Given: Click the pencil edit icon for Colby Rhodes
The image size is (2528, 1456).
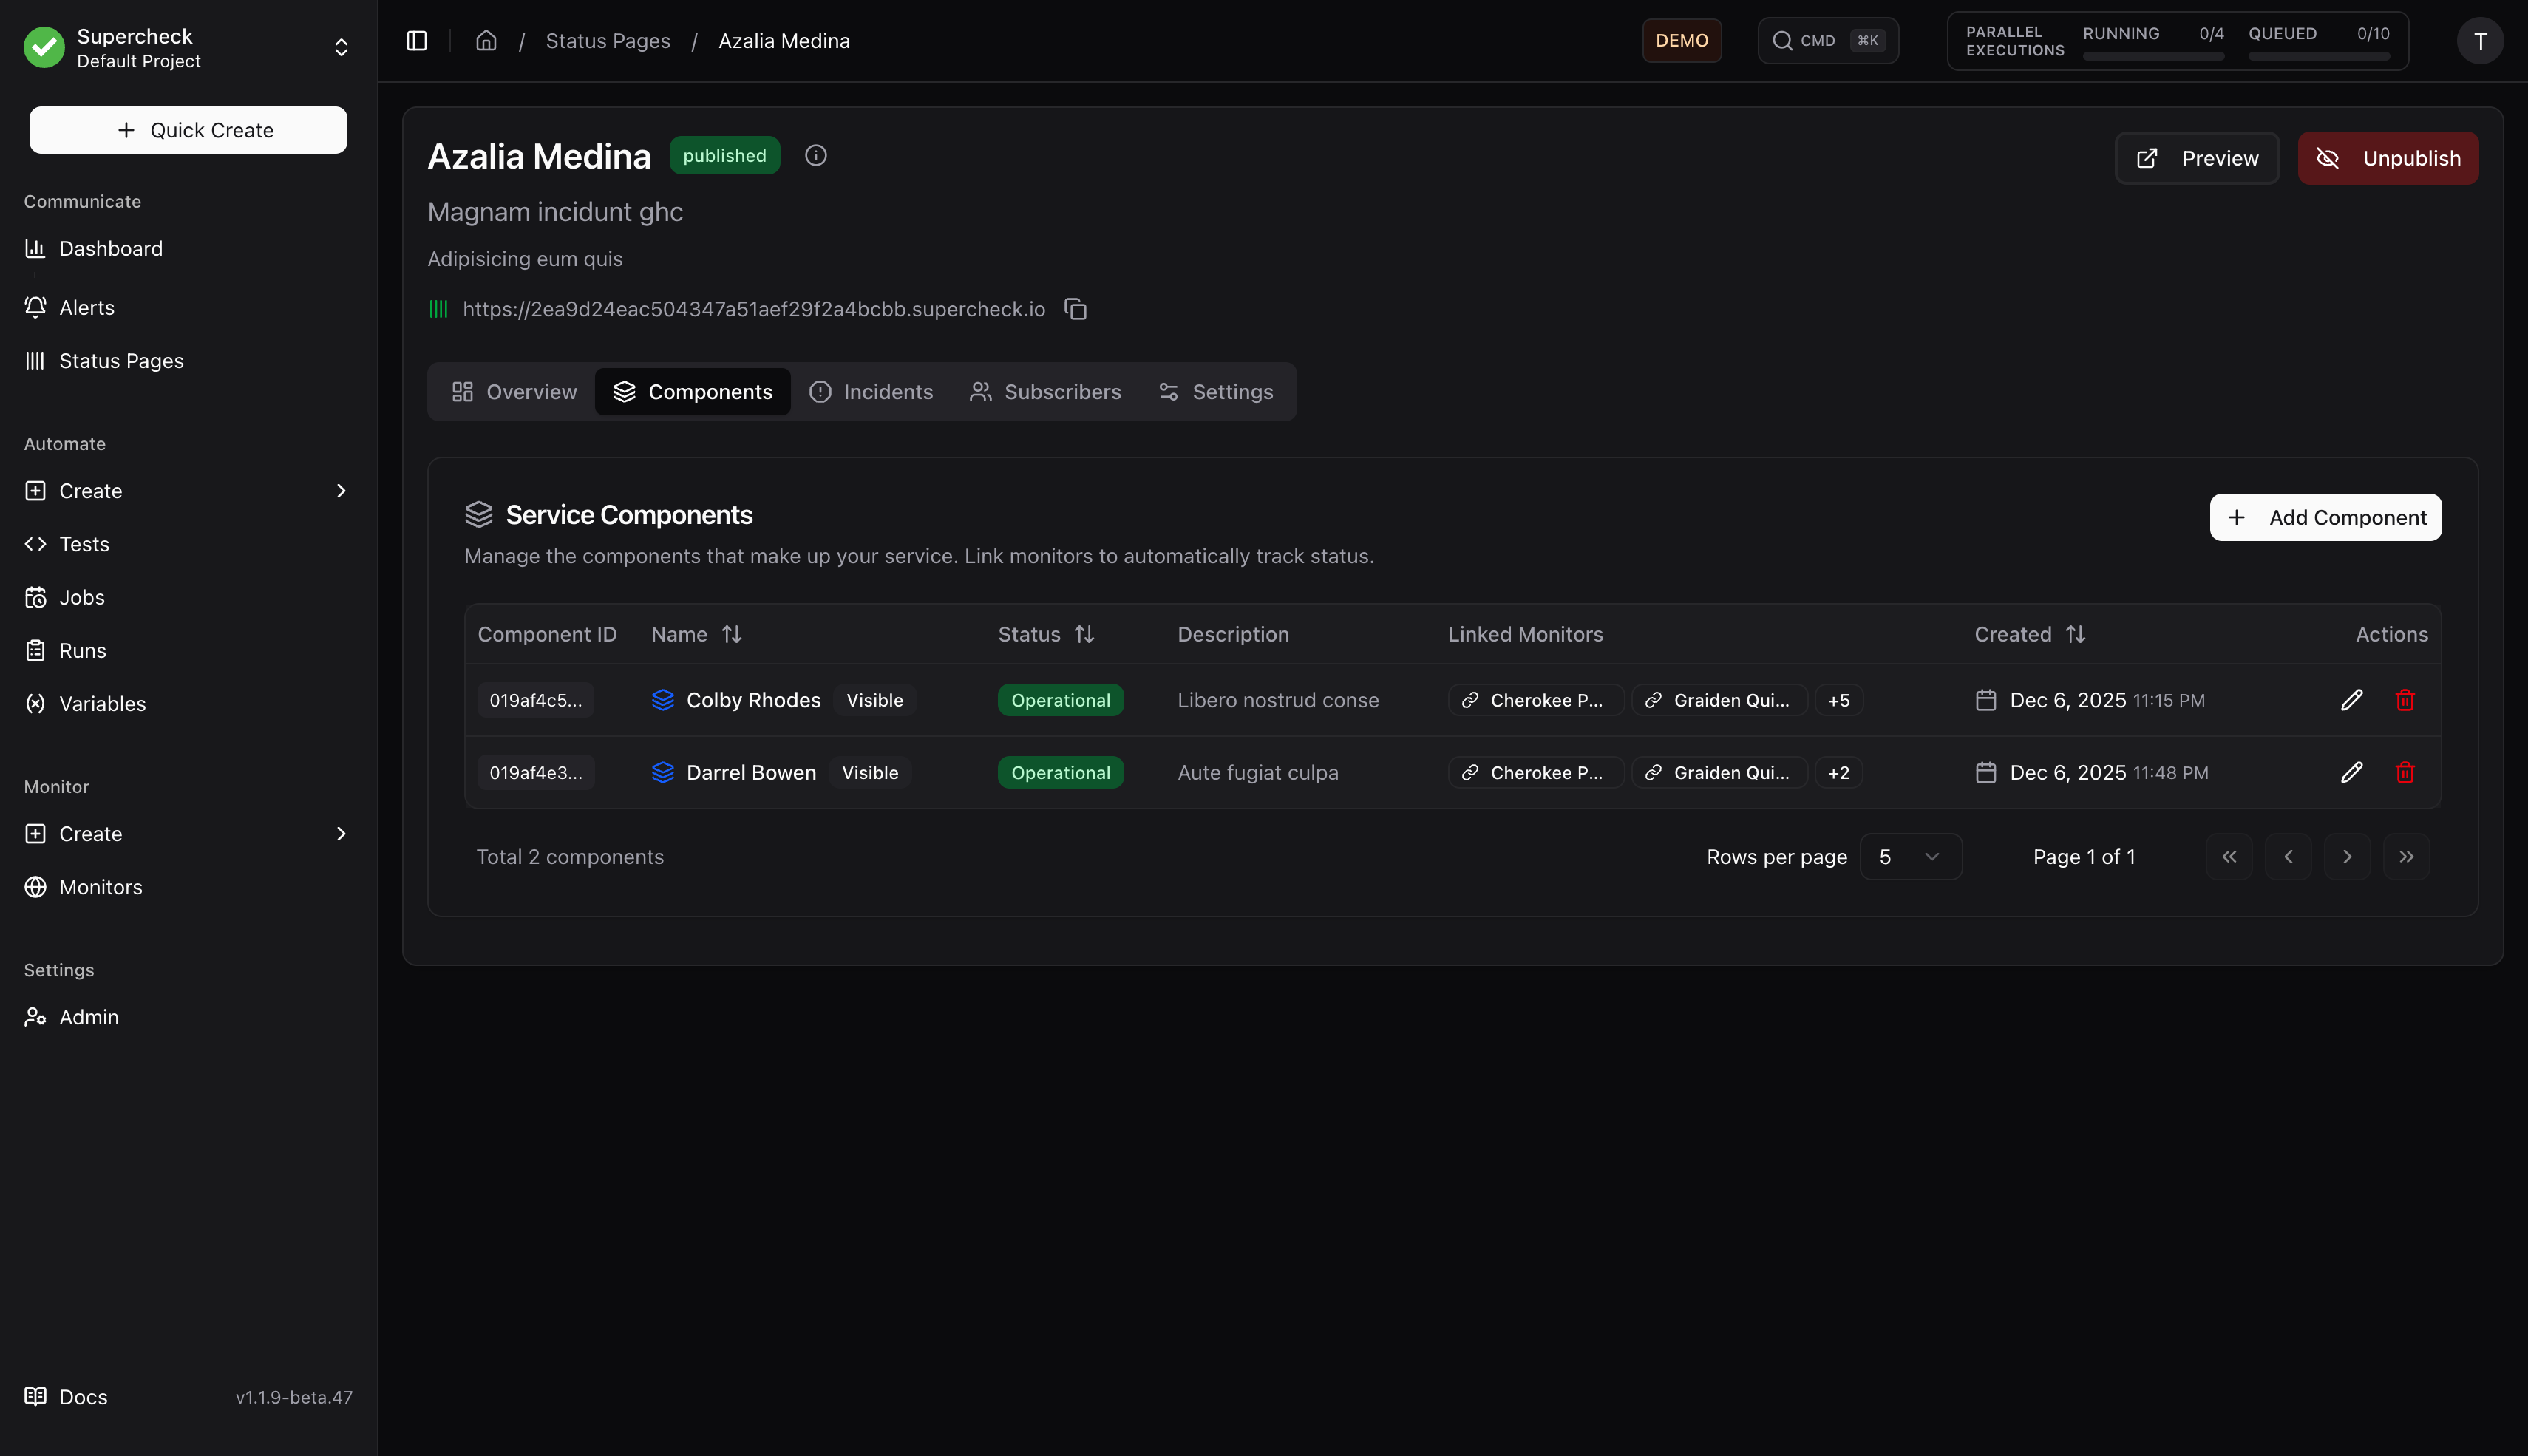Looking at the screenshot, I should [x=2352, y=700].
